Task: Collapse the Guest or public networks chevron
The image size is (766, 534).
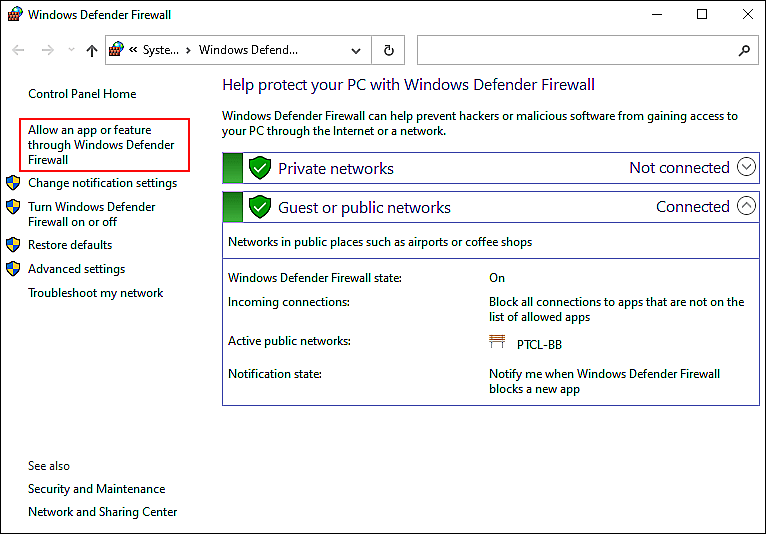Action: [746, 206]
